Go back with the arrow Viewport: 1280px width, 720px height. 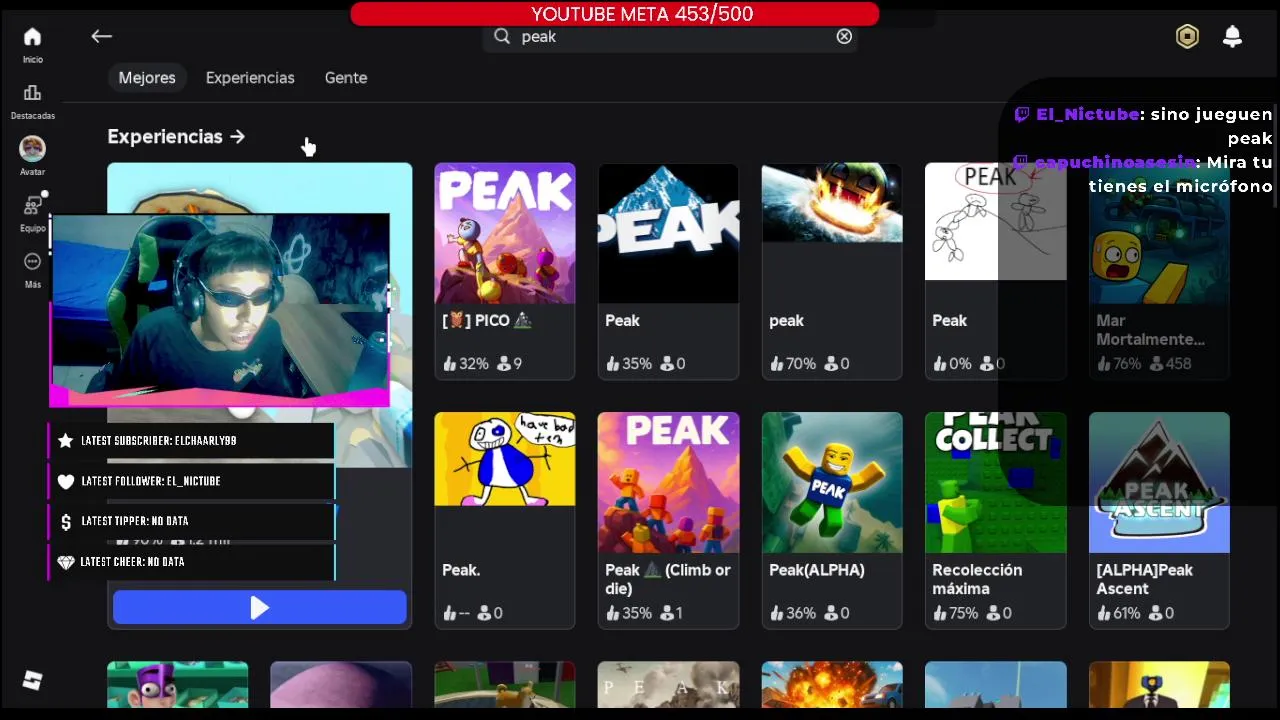(101, 36)
